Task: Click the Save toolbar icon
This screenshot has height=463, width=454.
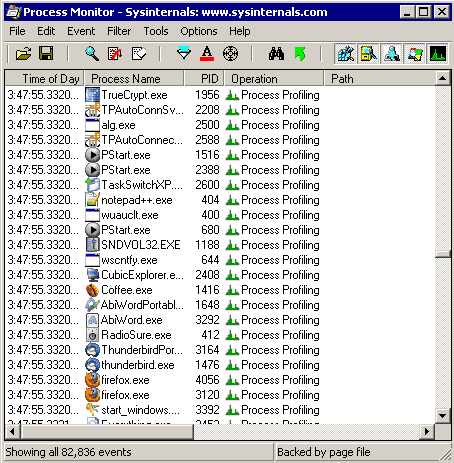Action: pos(46,54)
